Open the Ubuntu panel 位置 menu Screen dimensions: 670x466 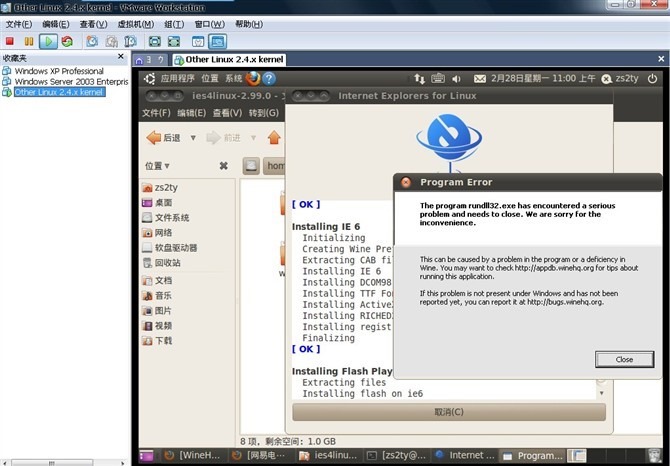coord(210,79)
